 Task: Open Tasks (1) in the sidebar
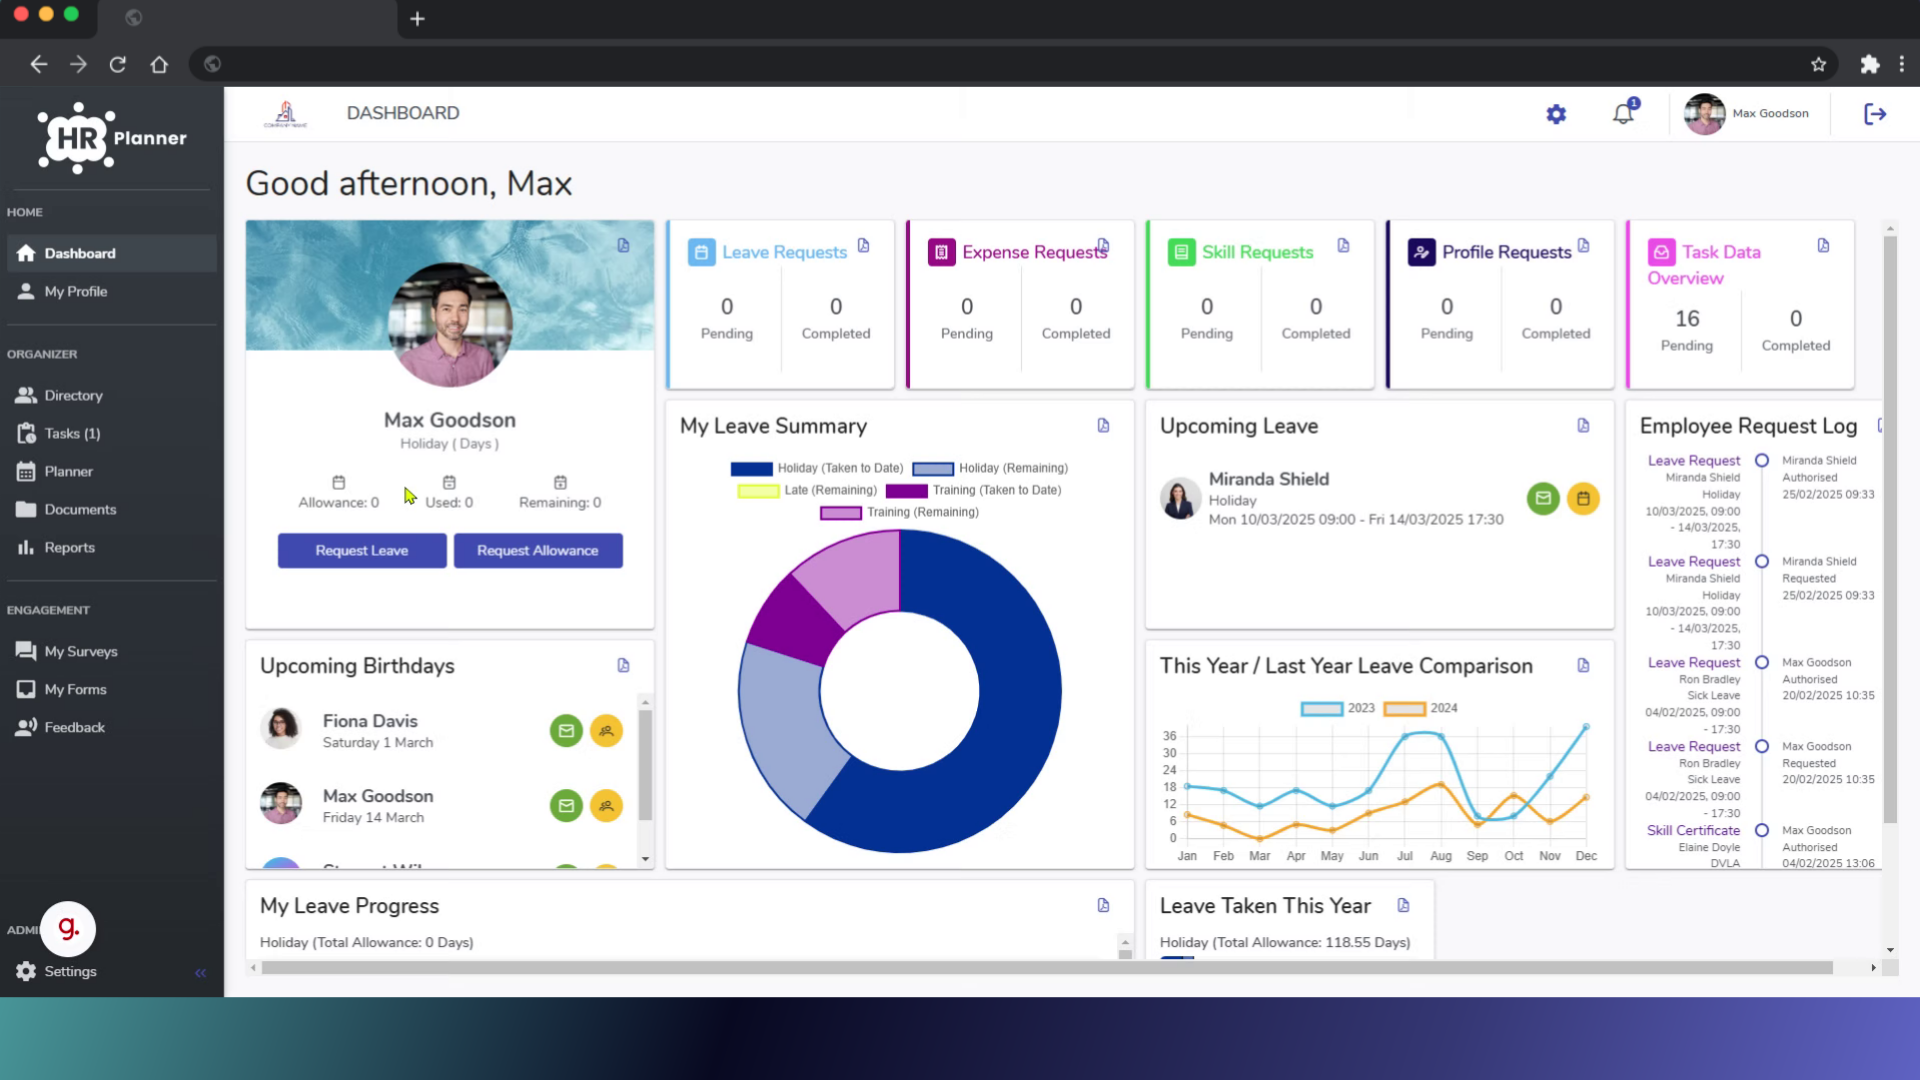point(111,433)
